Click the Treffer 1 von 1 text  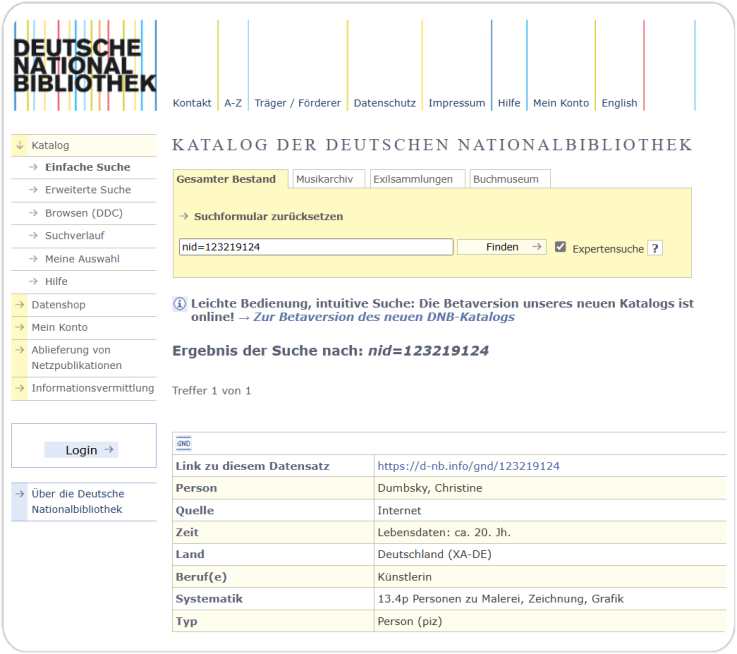point(211,391)
